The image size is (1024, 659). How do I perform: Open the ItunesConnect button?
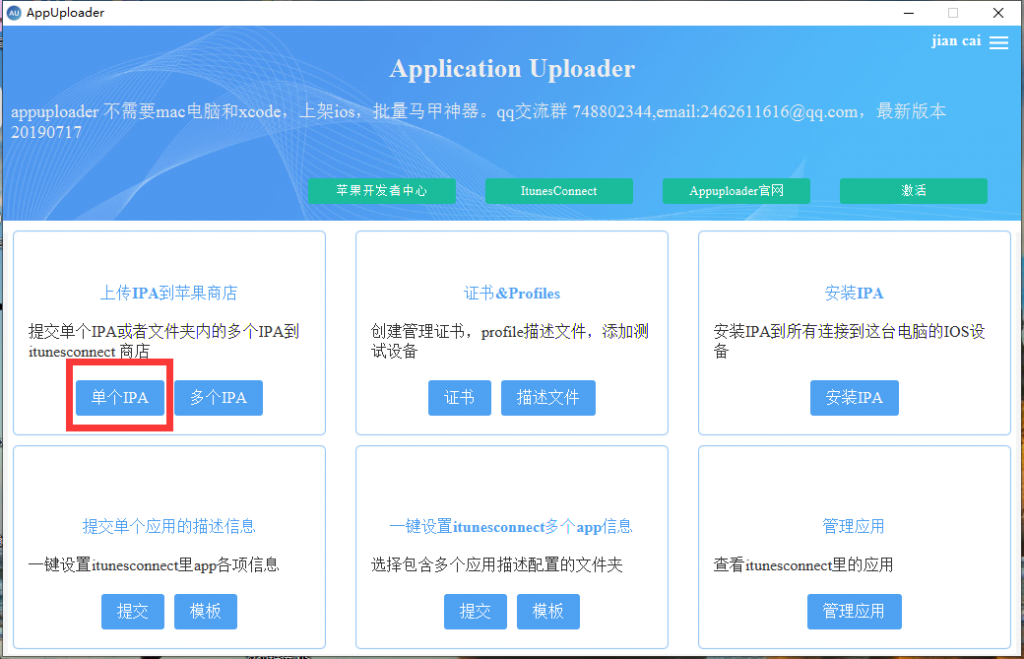point(558,191)
